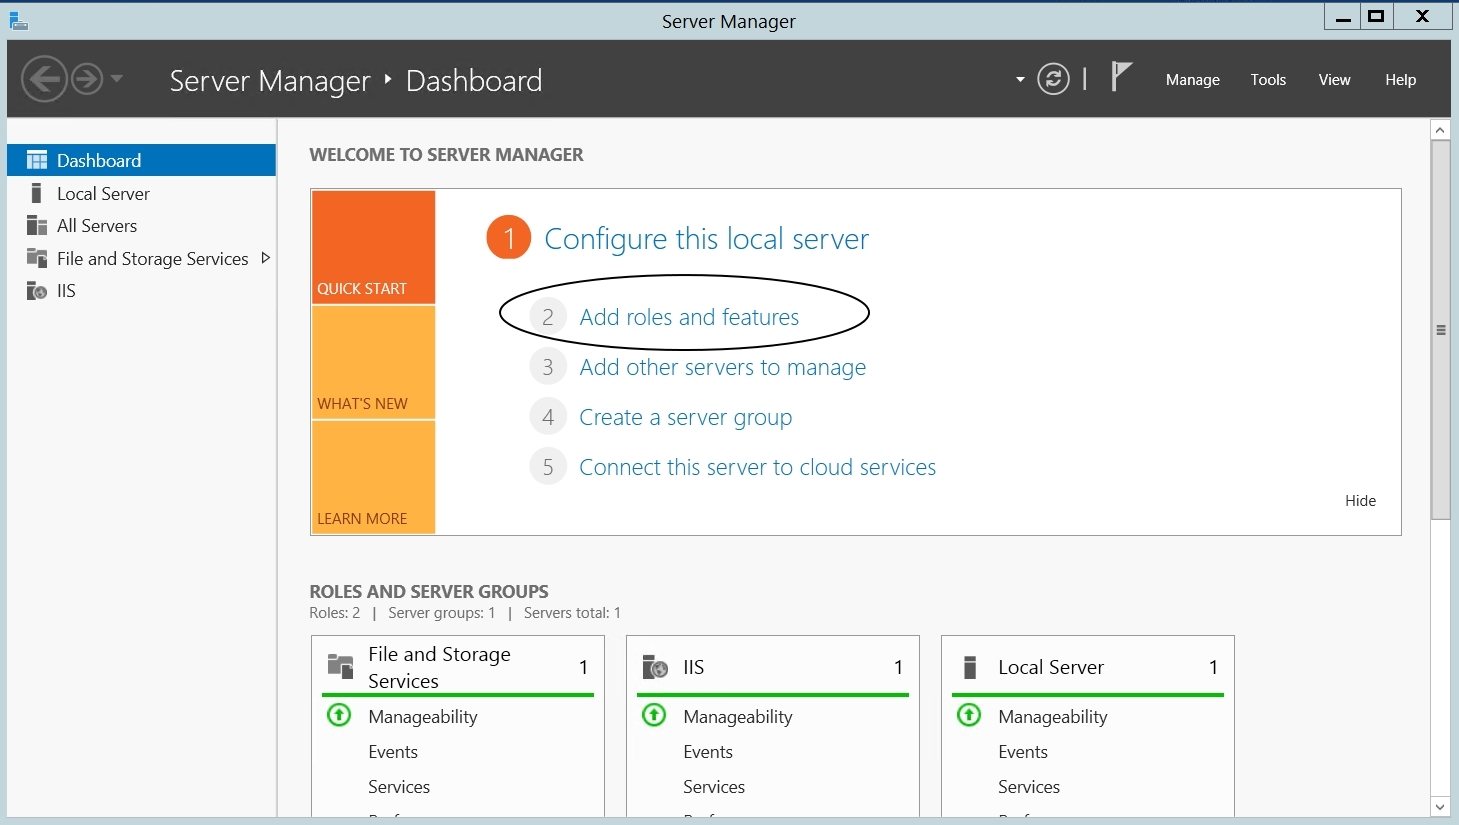Click the refresh dashboard icon

(1053, 79)
